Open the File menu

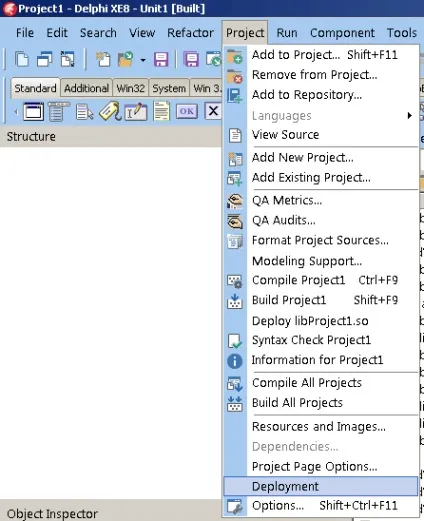pos(25,33)
